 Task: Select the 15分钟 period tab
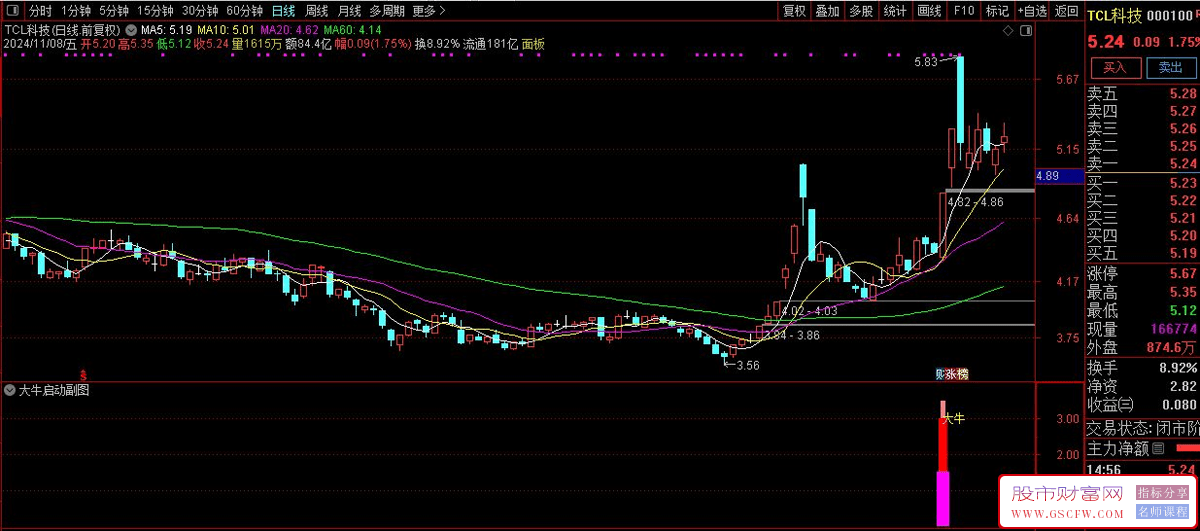[x=155, y=11]
